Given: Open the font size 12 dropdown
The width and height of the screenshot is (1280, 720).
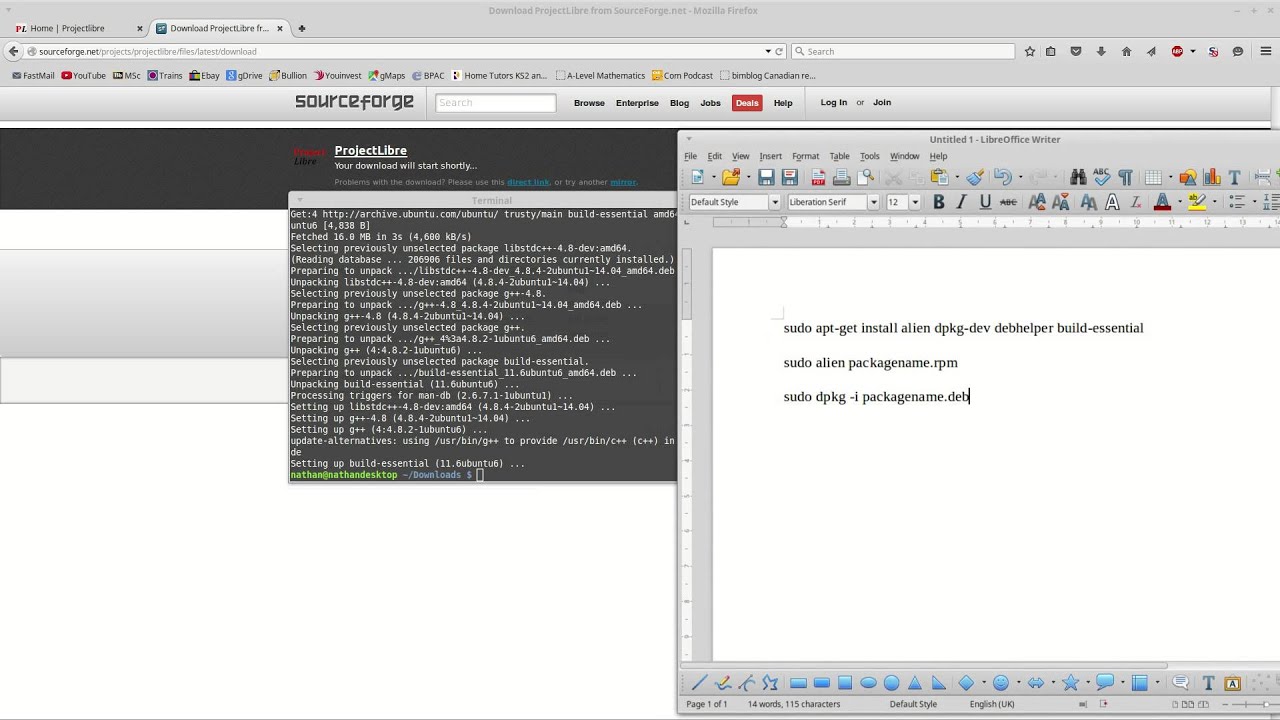Looking at the screenshot, I should (x=915, y=202).
